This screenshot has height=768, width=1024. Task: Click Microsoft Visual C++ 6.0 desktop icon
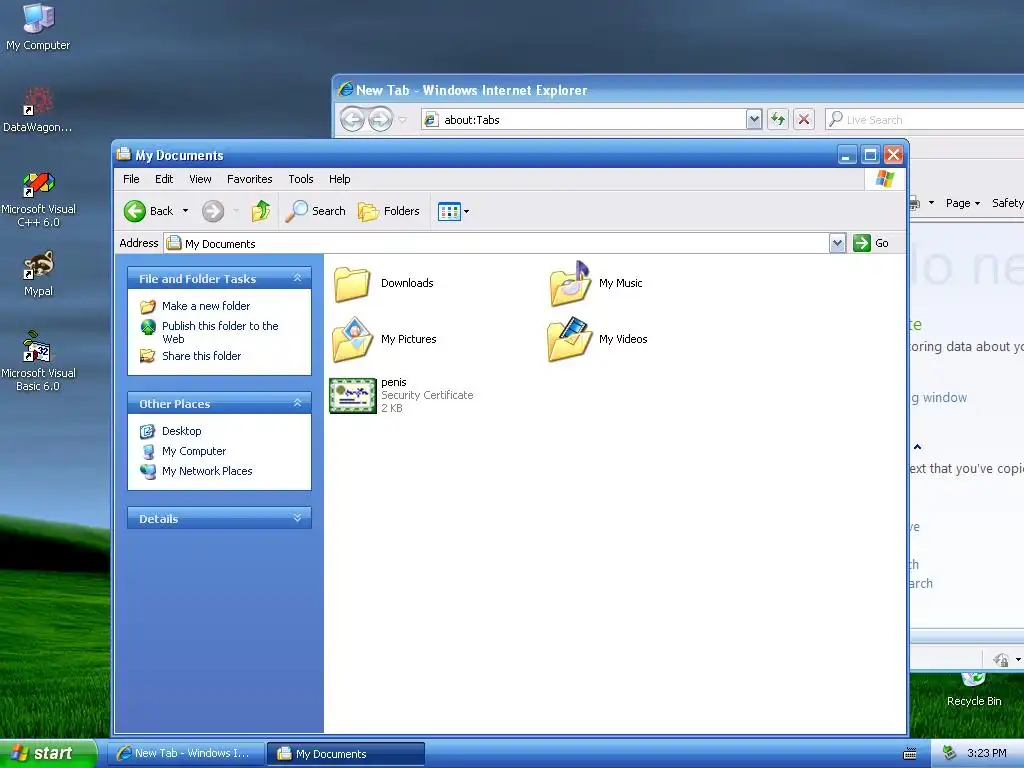(x=38, y=199)
